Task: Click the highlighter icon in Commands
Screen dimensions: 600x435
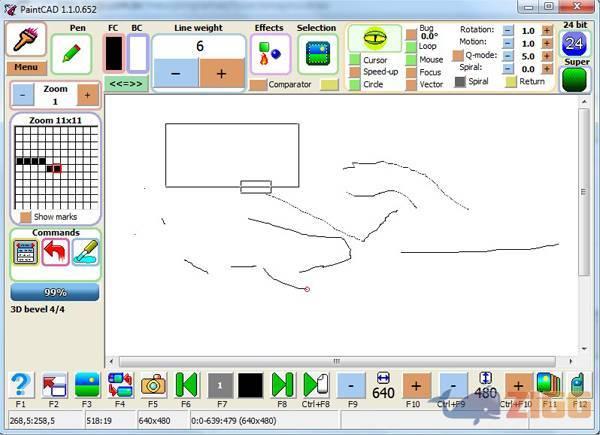Action: pos(85,252)
